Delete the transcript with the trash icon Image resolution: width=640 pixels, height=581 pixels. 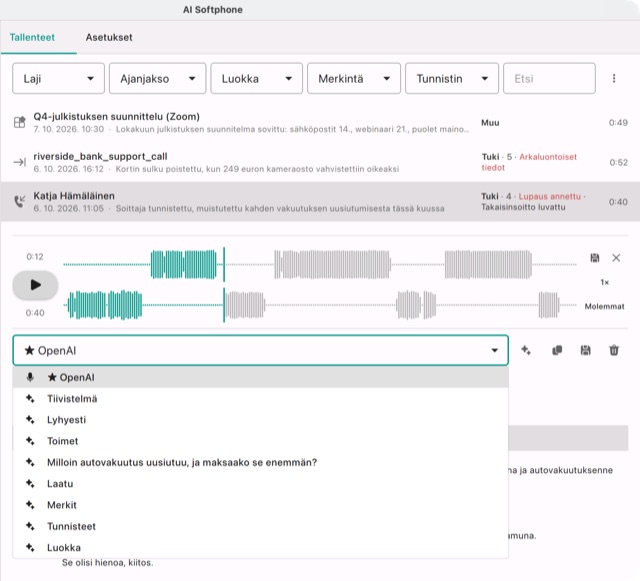coord(614,350)
